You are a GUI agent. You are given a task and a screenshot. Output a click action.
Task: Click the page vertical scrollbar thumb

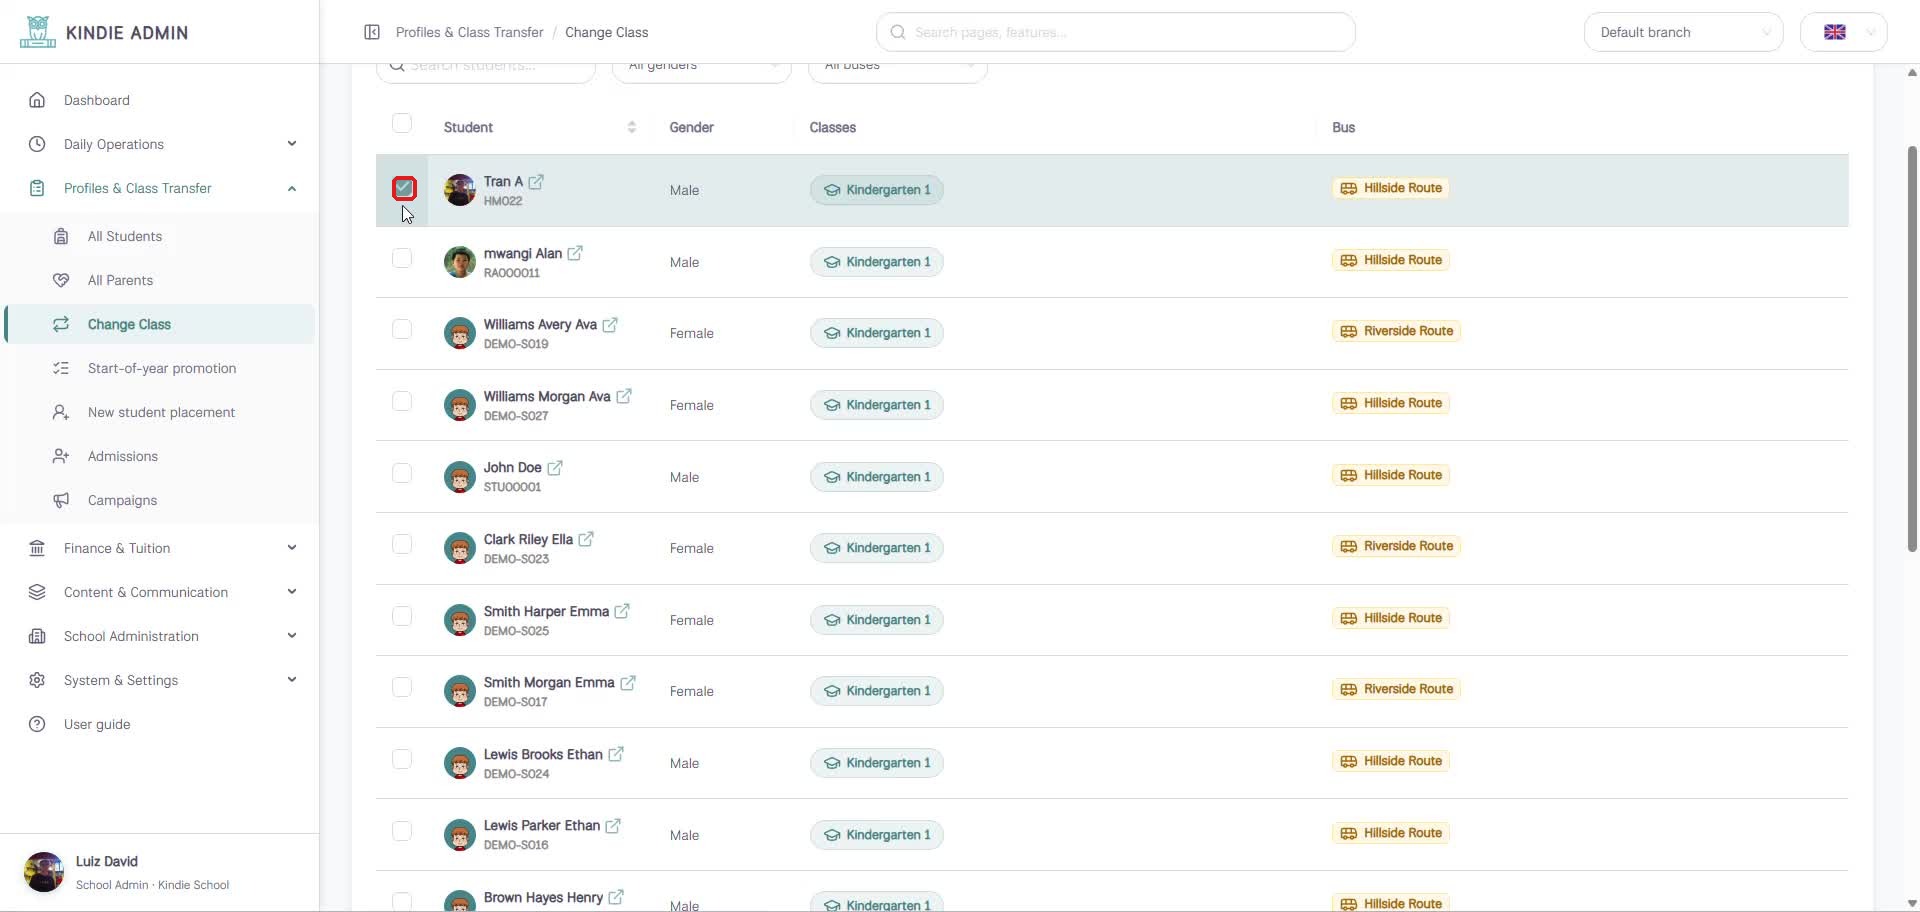click(x=1912, y=348)
